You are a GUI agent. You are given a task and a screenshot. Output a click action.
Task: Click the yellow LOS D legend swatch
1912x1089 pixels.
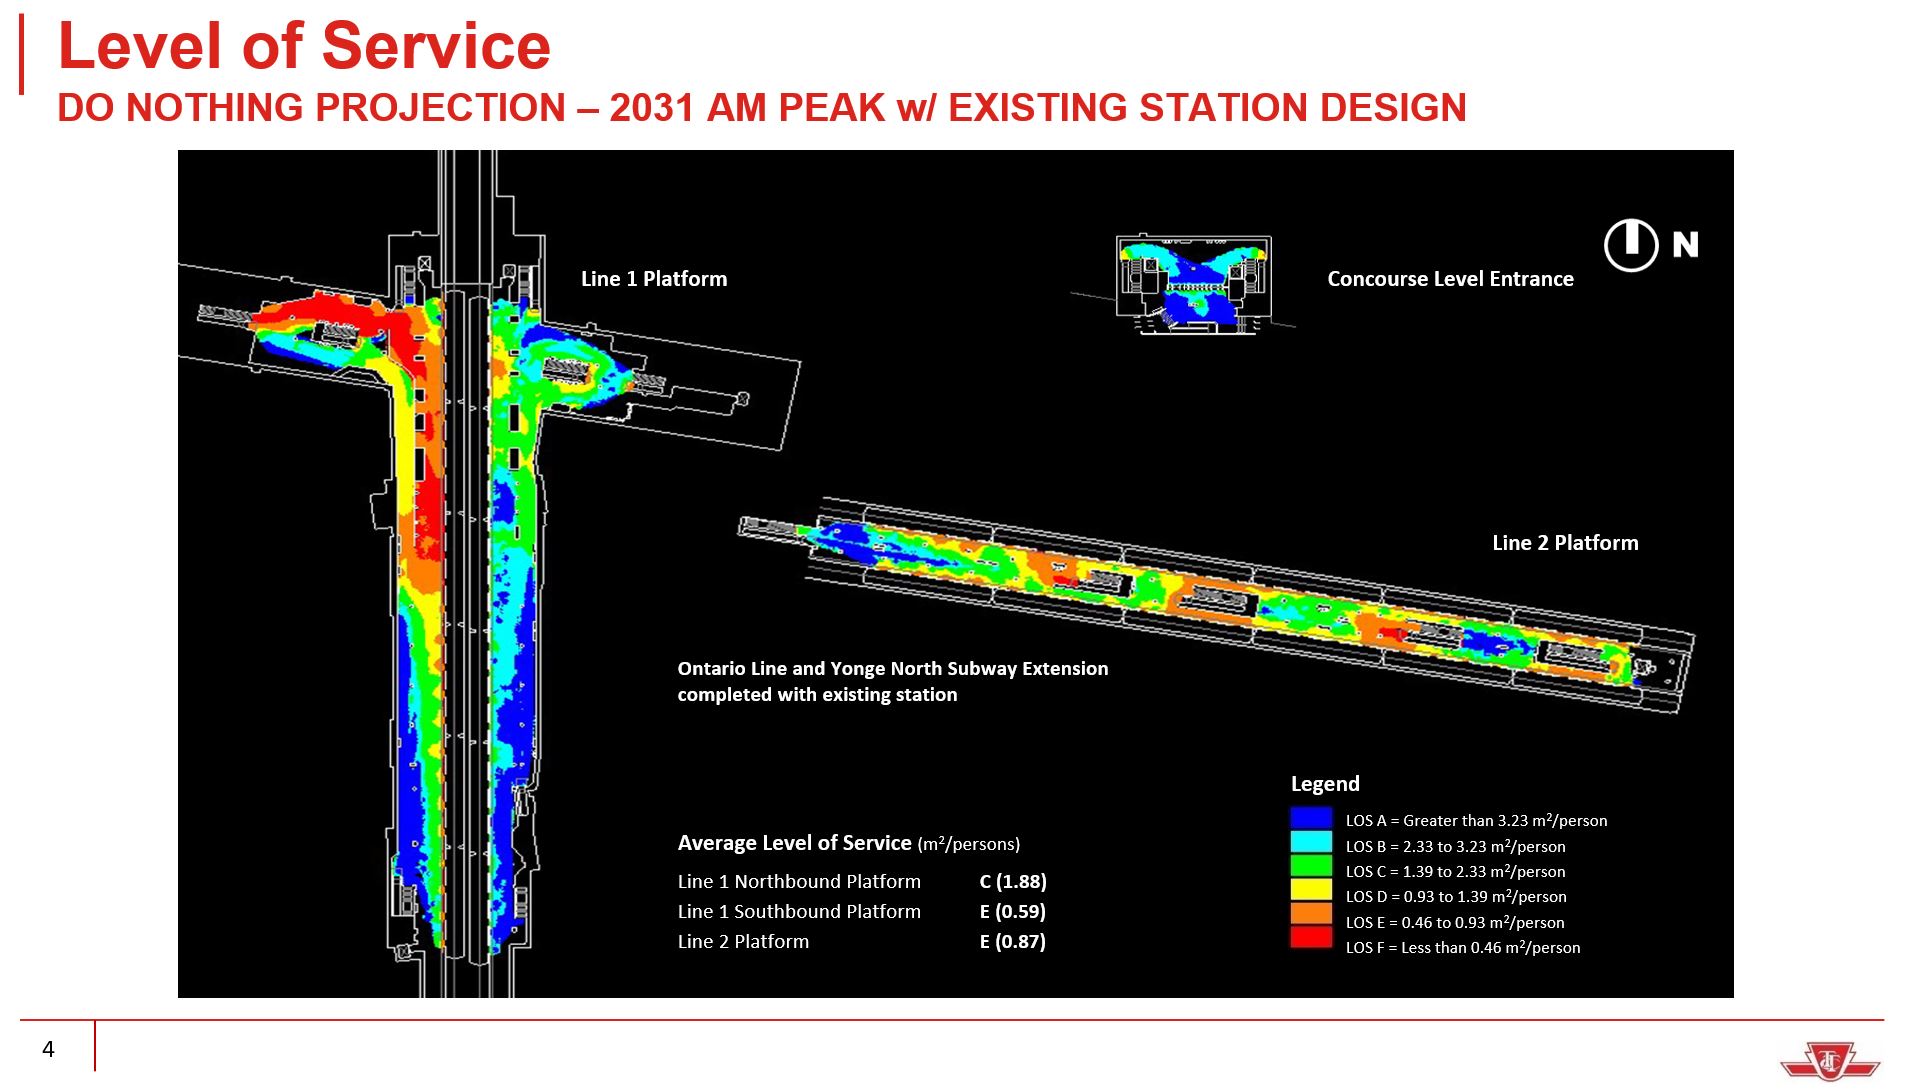1311,891
